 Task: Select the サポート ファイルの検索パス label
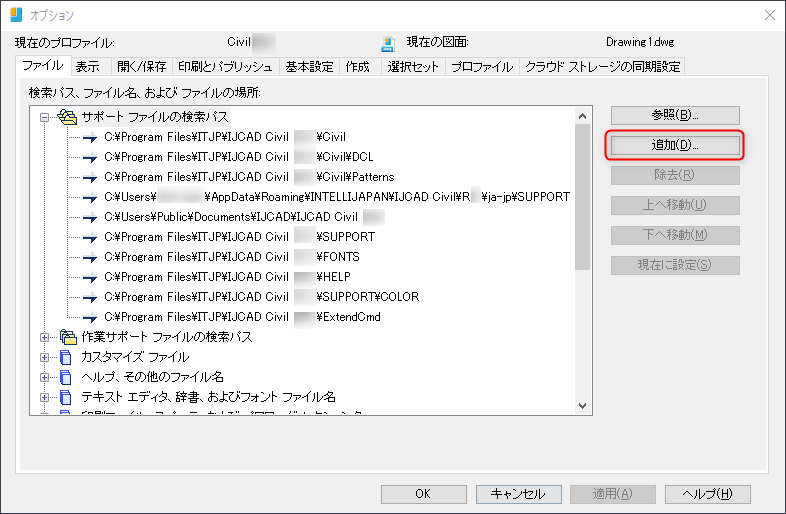point(155,117)
